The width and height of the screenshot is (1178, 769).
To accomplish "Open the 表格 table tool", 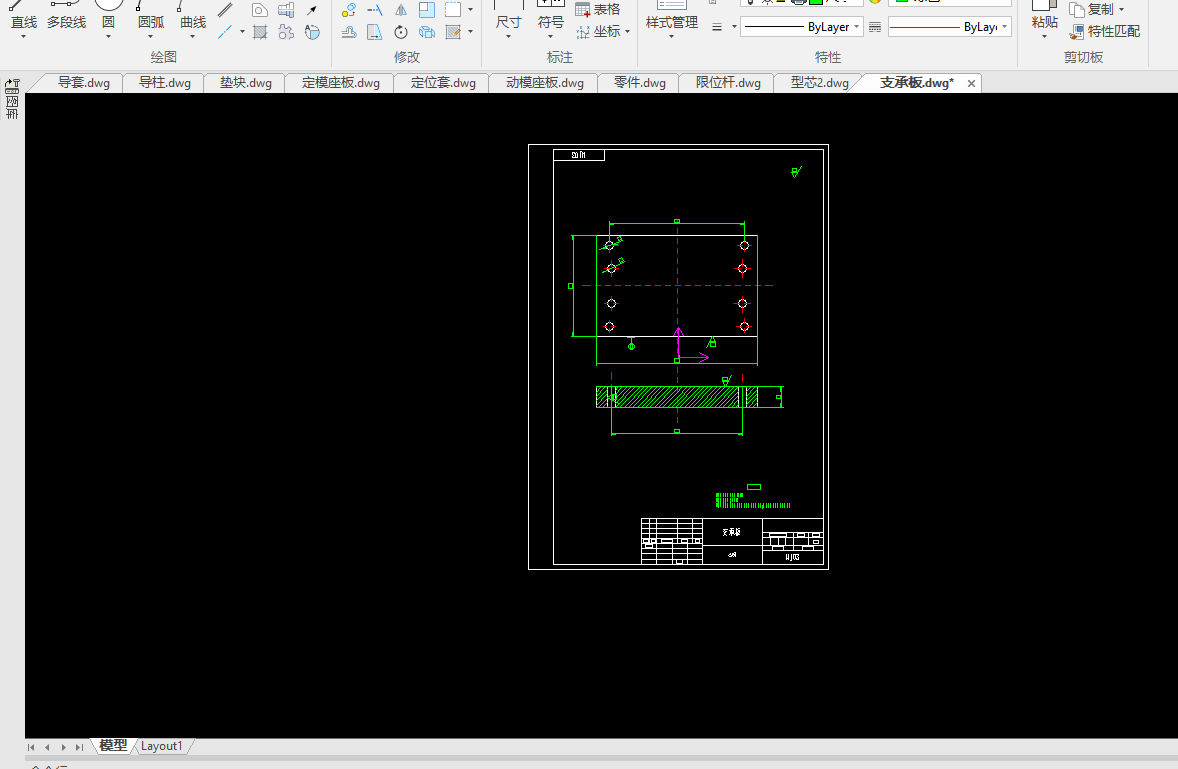I will [x=598, y=9].
